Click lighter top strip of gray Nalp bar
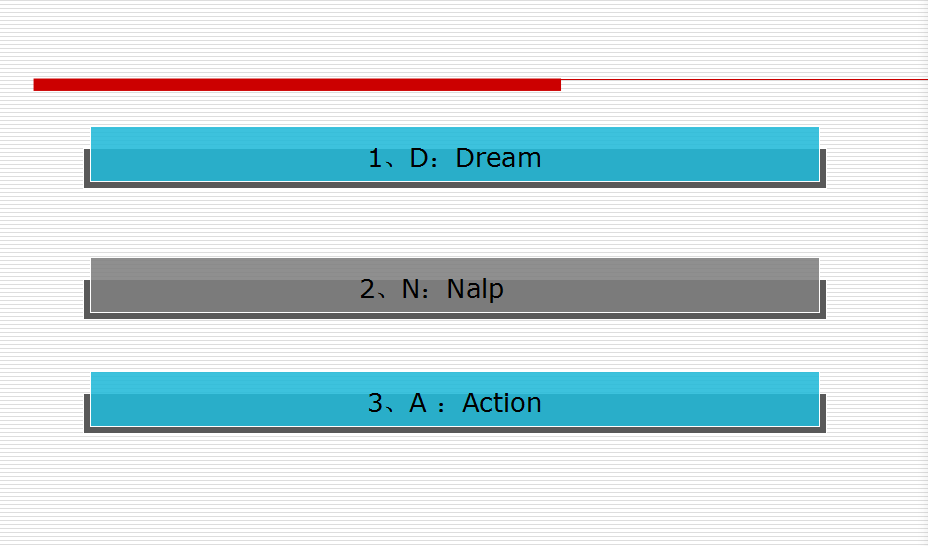Image resolution: width=928 pixels, height=546 pixels. [x=455, y=269]
